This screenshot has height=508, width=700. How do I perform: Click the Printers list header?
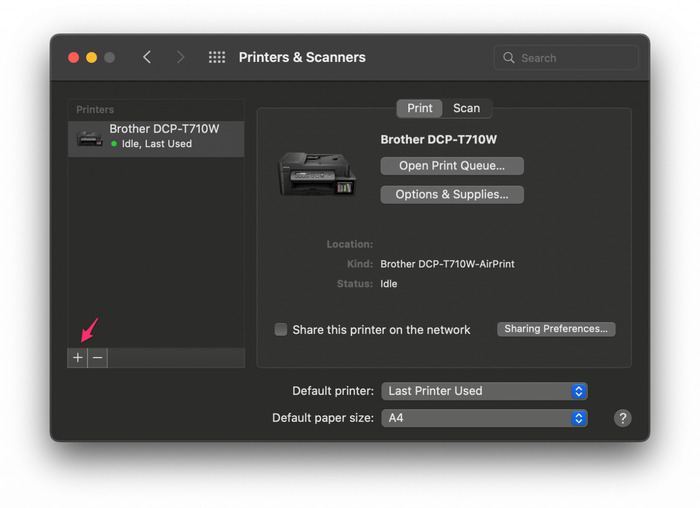tap(95, 109)
